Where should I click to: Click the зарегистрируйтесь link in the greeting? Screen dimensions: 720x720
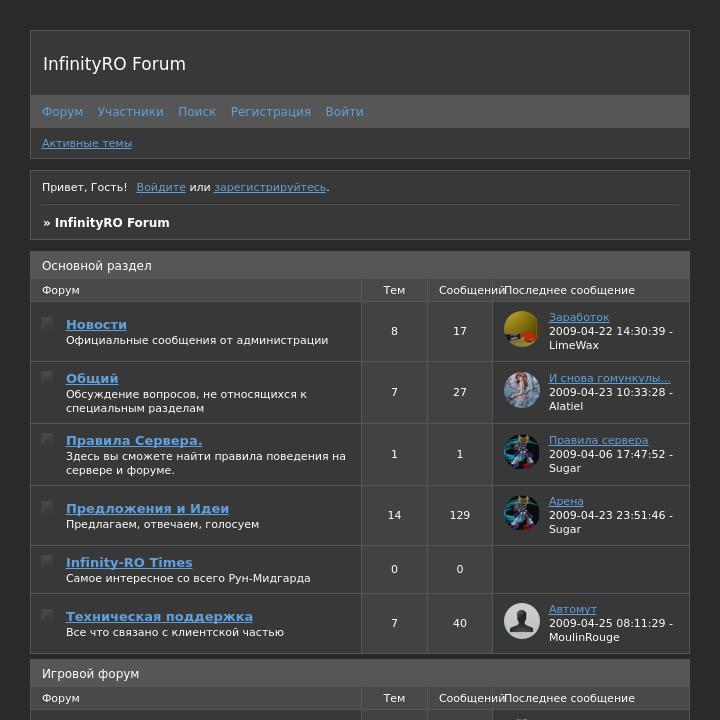click(269, 187)
